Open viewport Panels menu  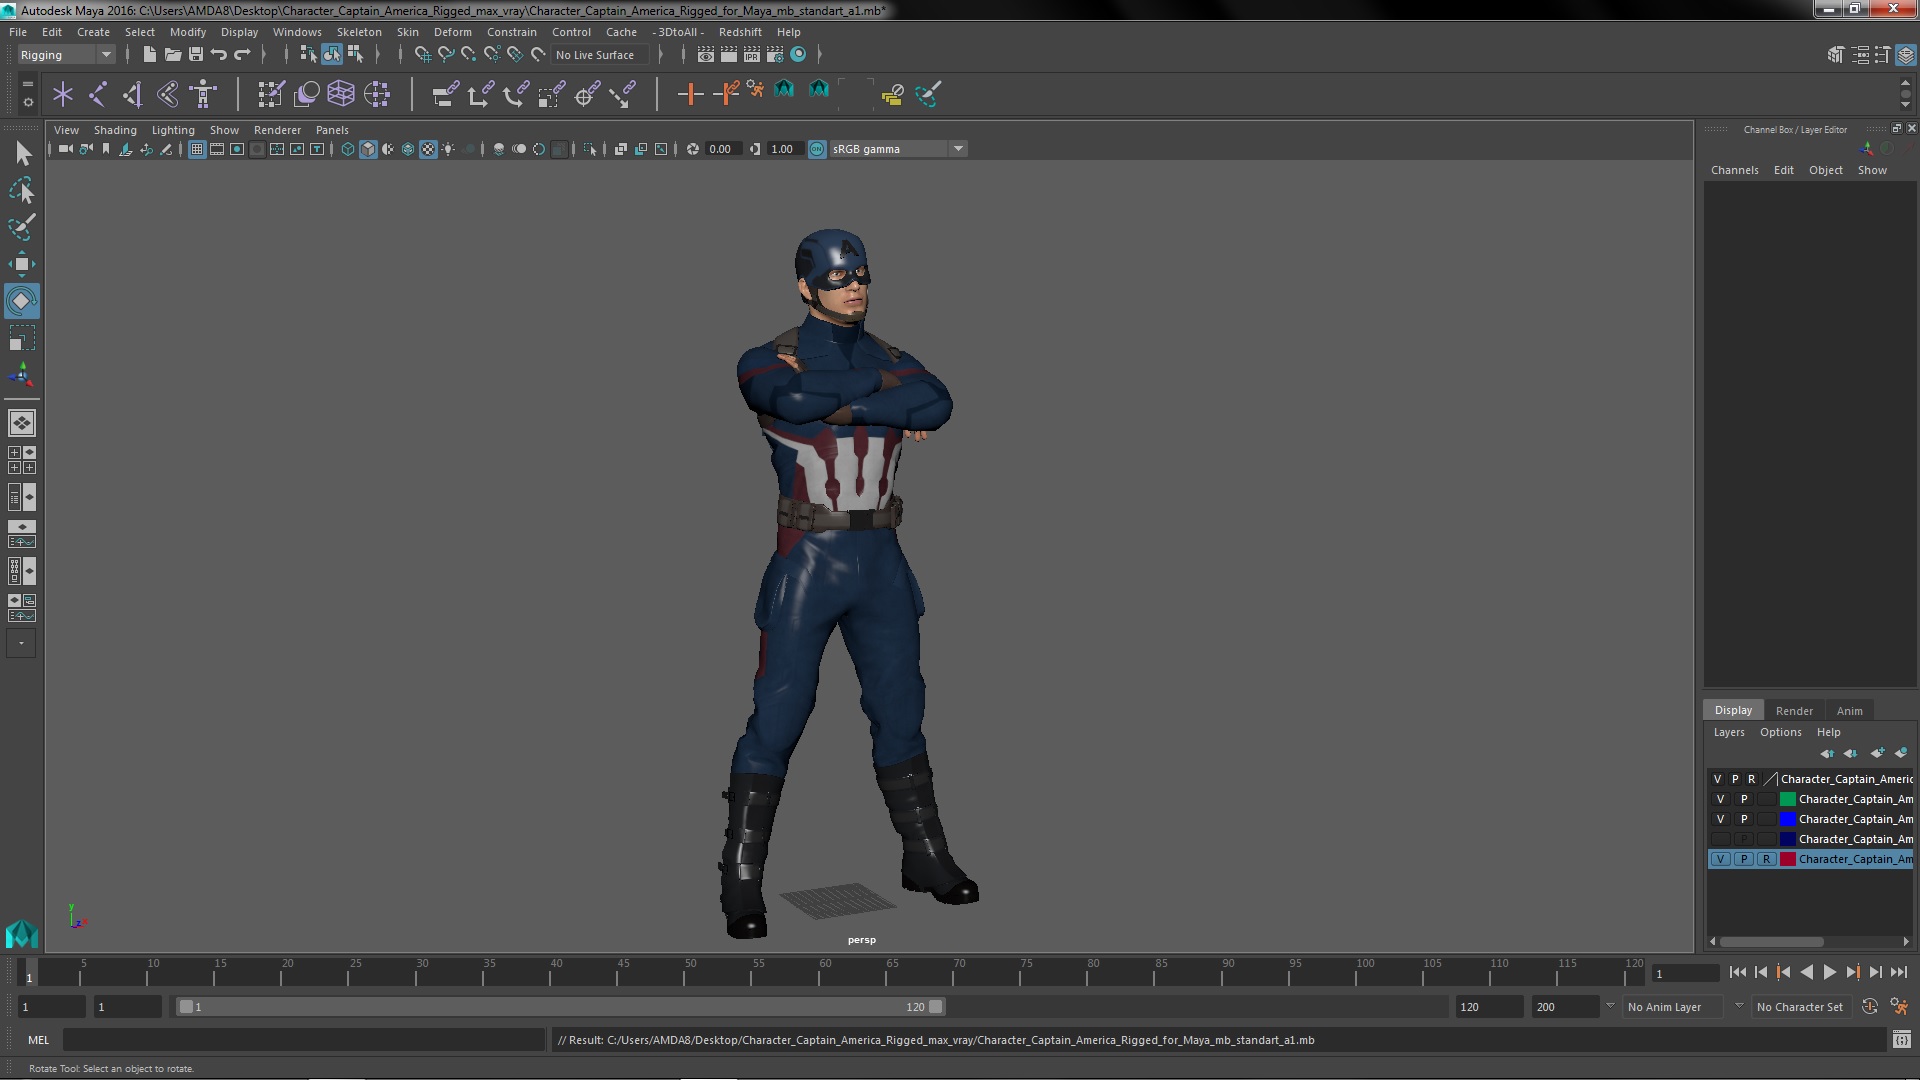332,130
